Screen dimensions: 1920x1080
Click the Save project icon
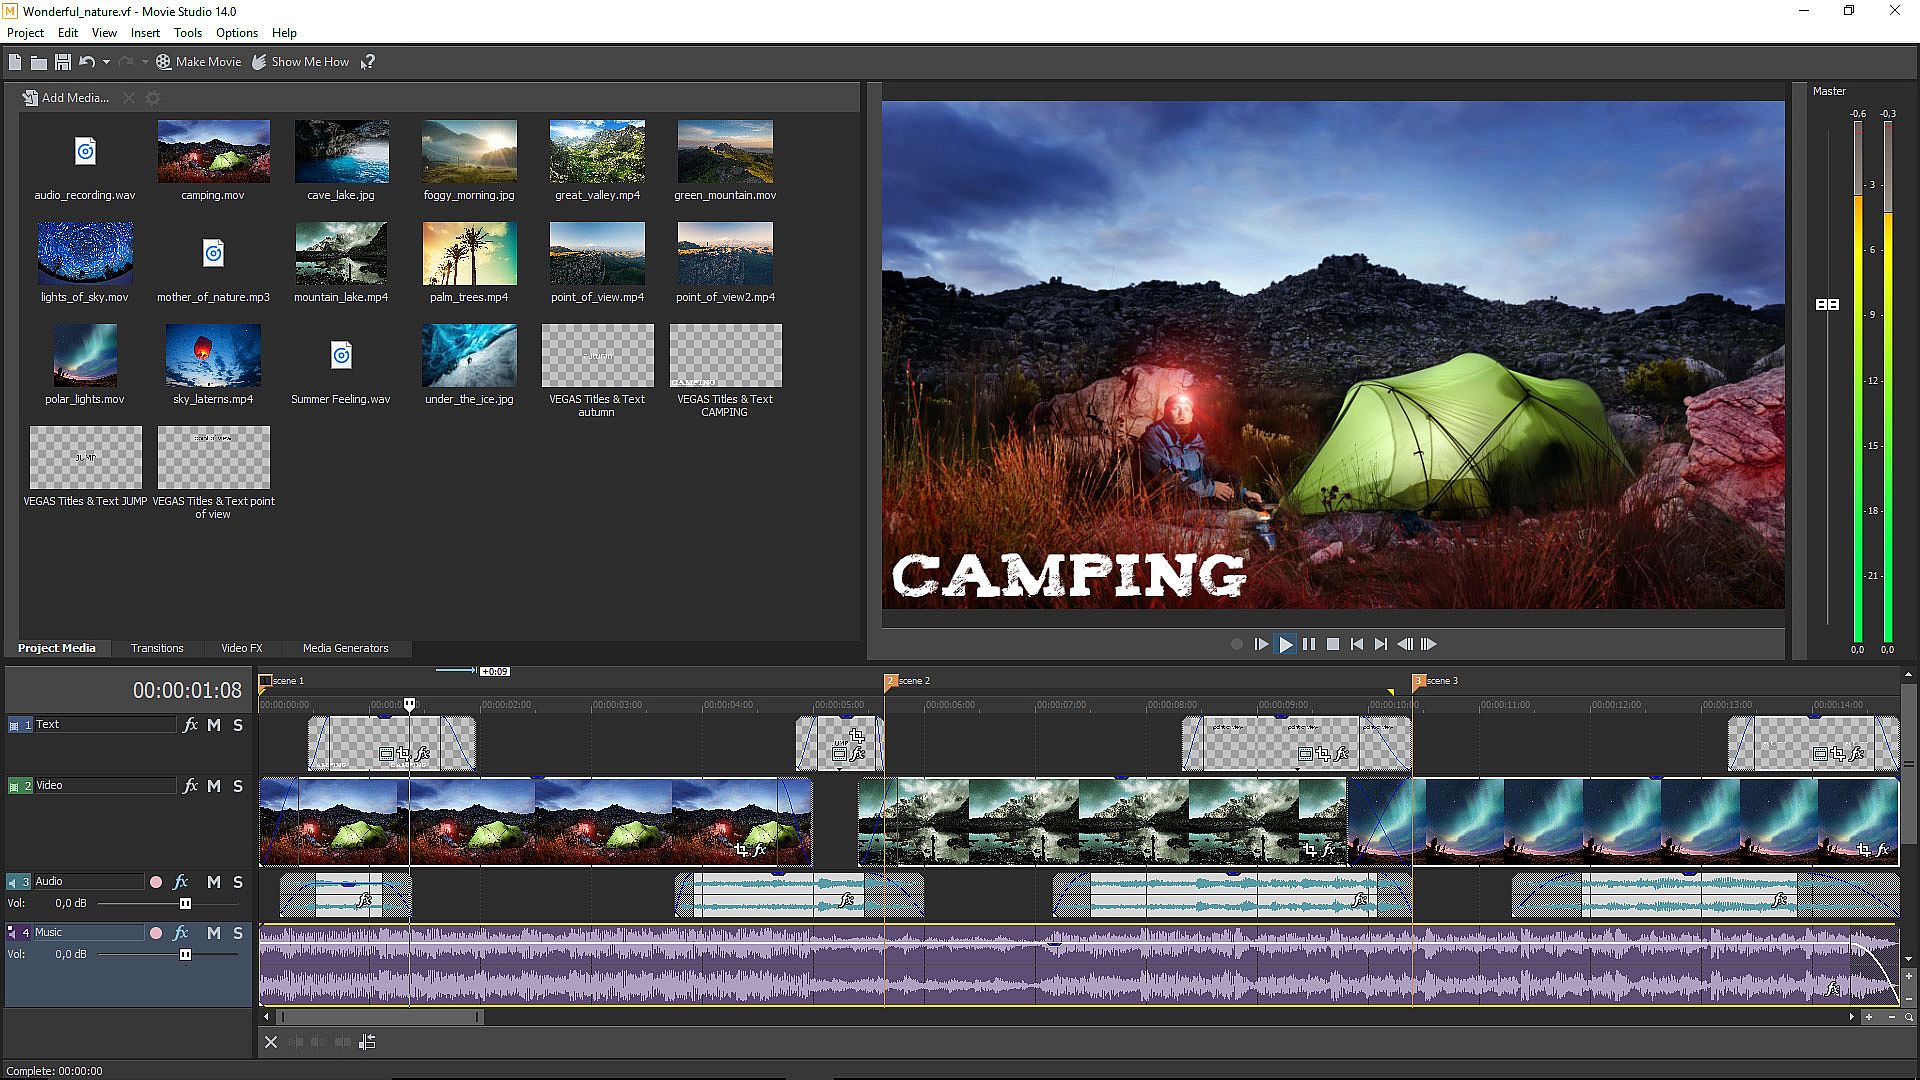coord(62,62)
